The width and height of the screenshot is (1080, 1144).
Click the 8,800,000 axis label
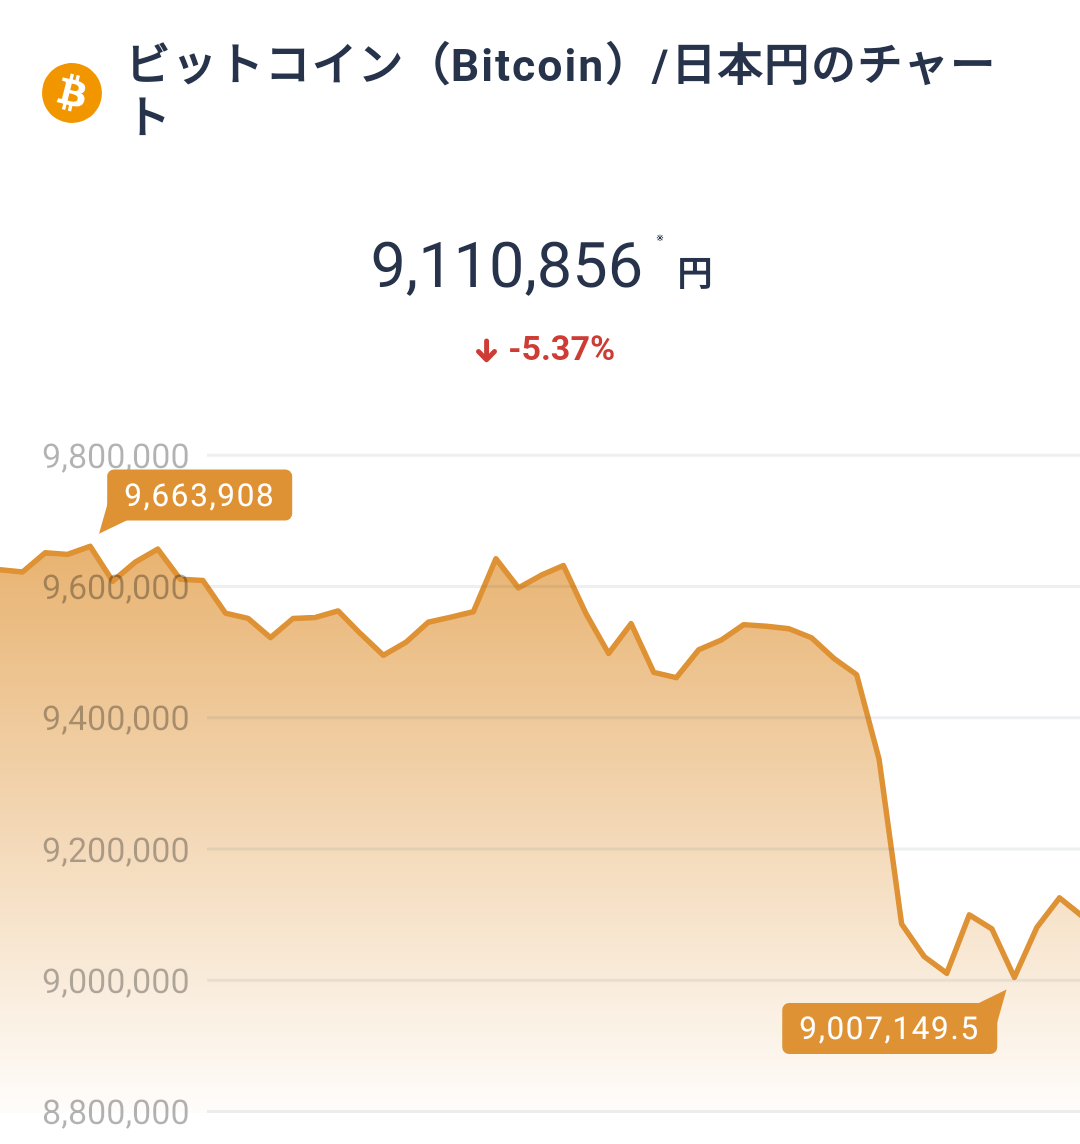tap(116, 1113)
